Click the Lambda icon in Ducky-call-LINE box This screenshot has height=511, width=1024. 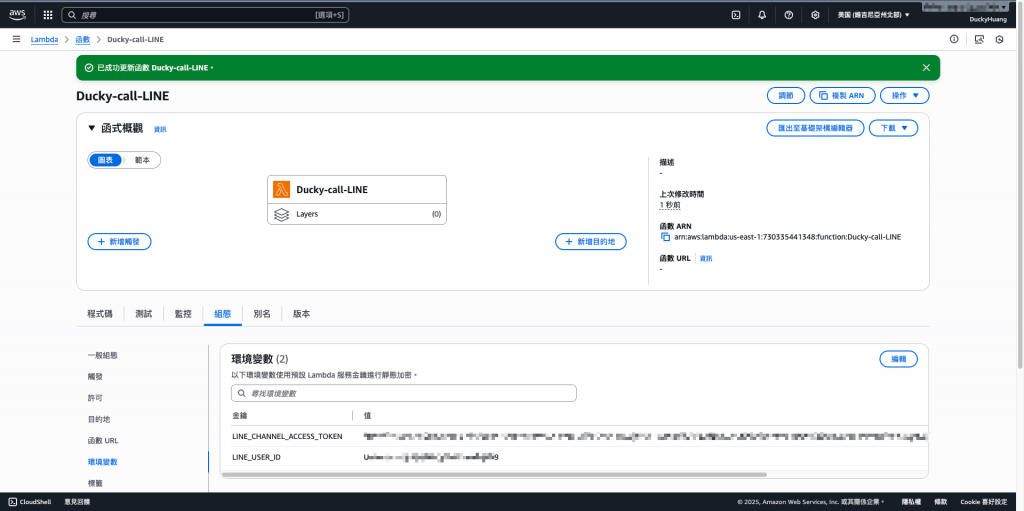(282, 190)
